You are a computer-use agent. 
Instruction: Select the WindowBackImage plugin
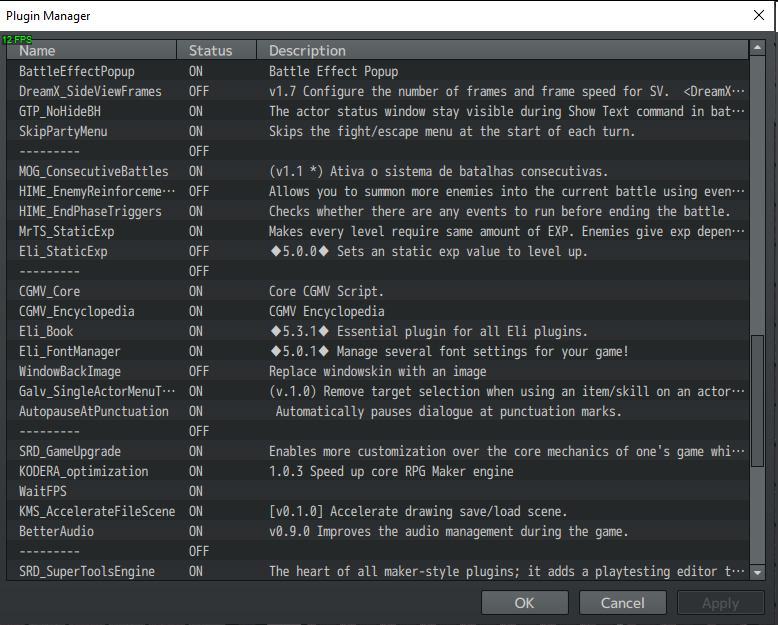(378, 372)
